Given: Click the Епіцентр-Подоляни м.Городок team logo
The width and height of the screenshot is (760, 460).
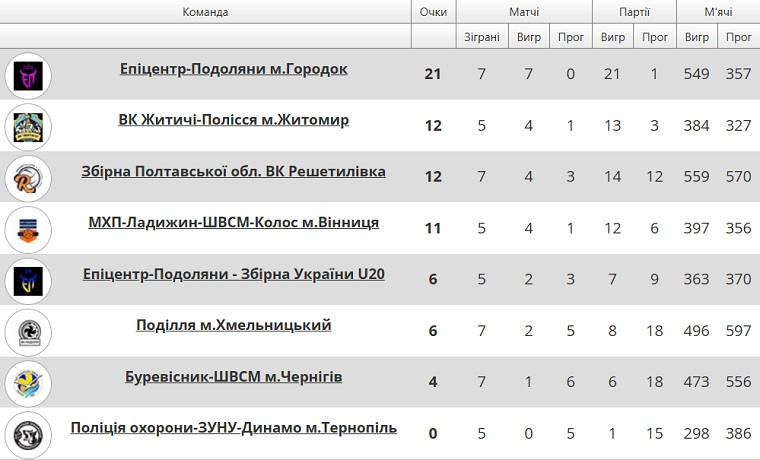Looking at the screenshot, I should pos(28,76).
